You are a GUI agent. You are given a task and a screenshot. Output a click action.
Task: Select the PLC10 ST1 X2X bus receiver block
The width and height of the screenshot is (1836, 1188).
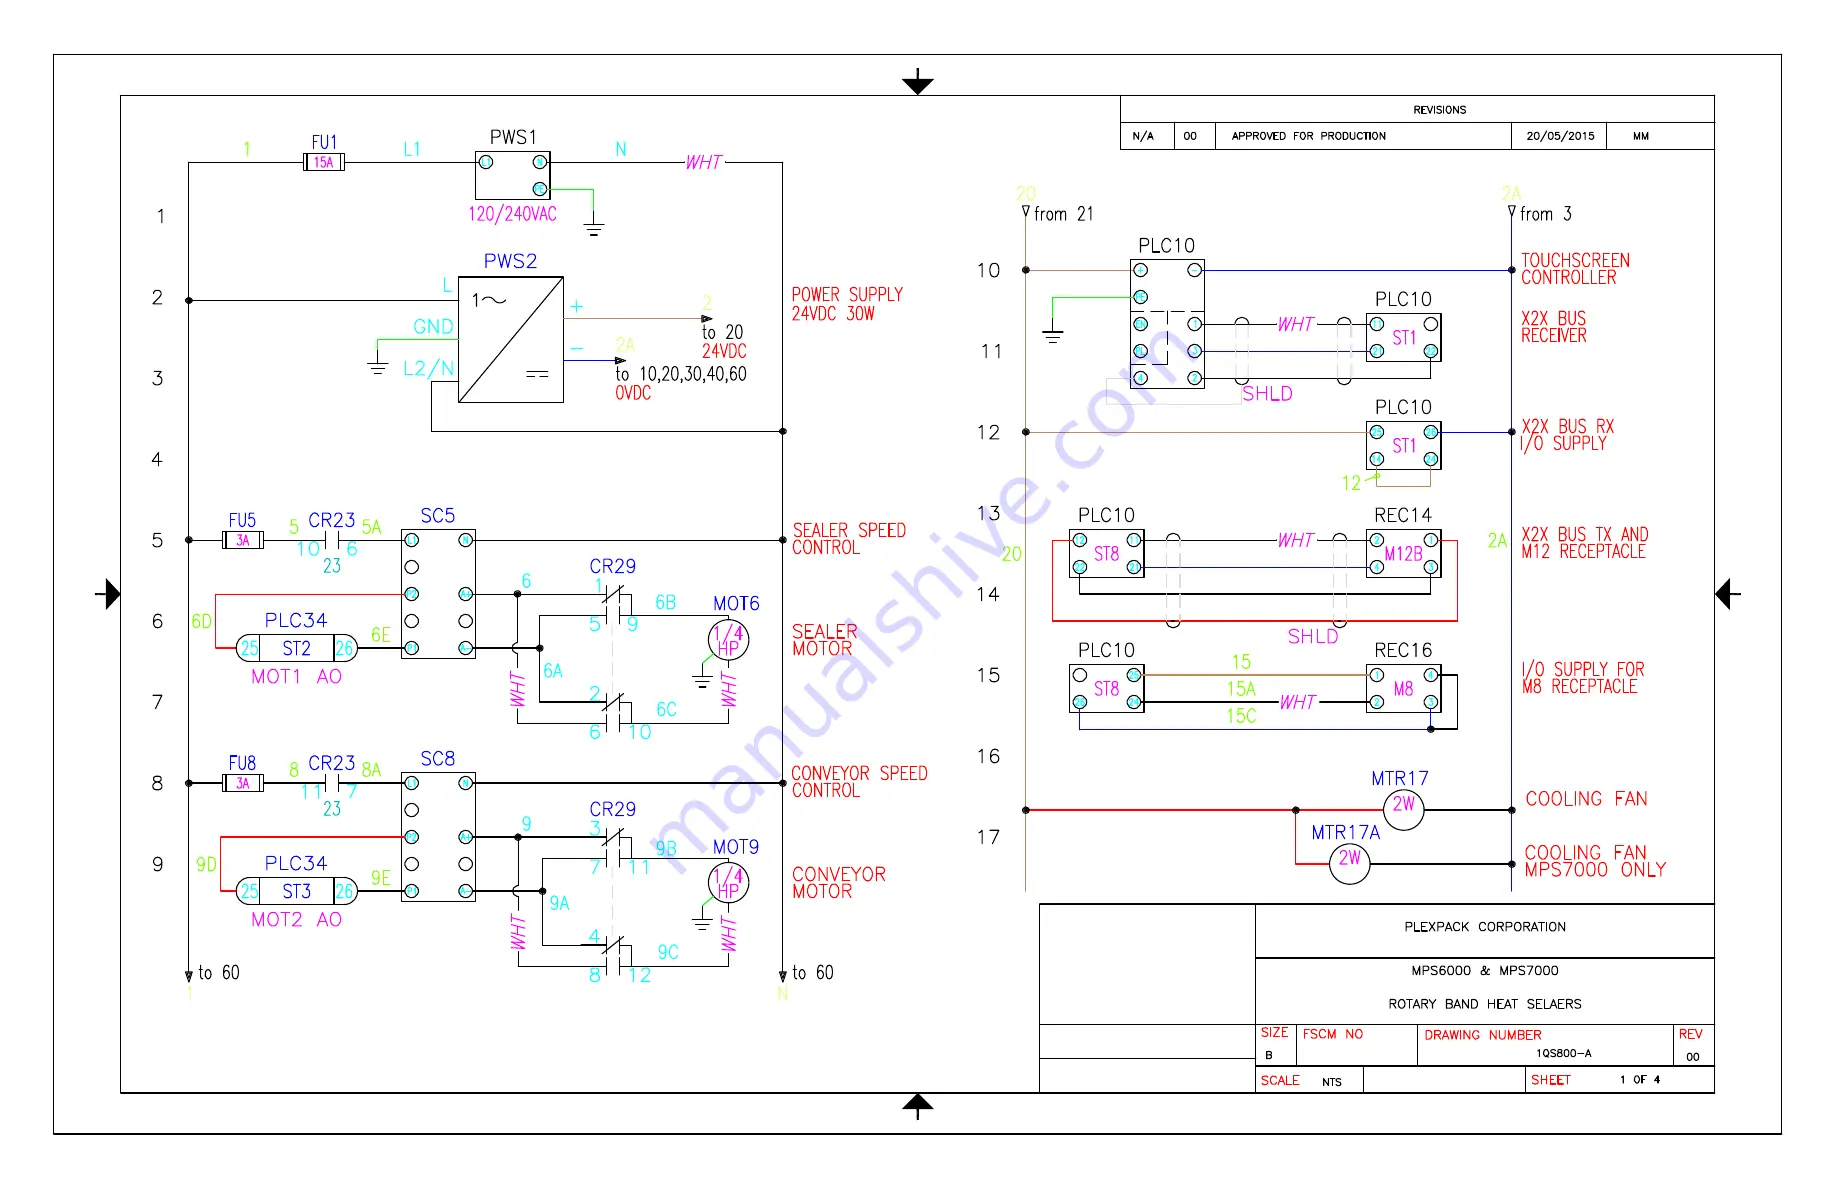coord(1404,338)
